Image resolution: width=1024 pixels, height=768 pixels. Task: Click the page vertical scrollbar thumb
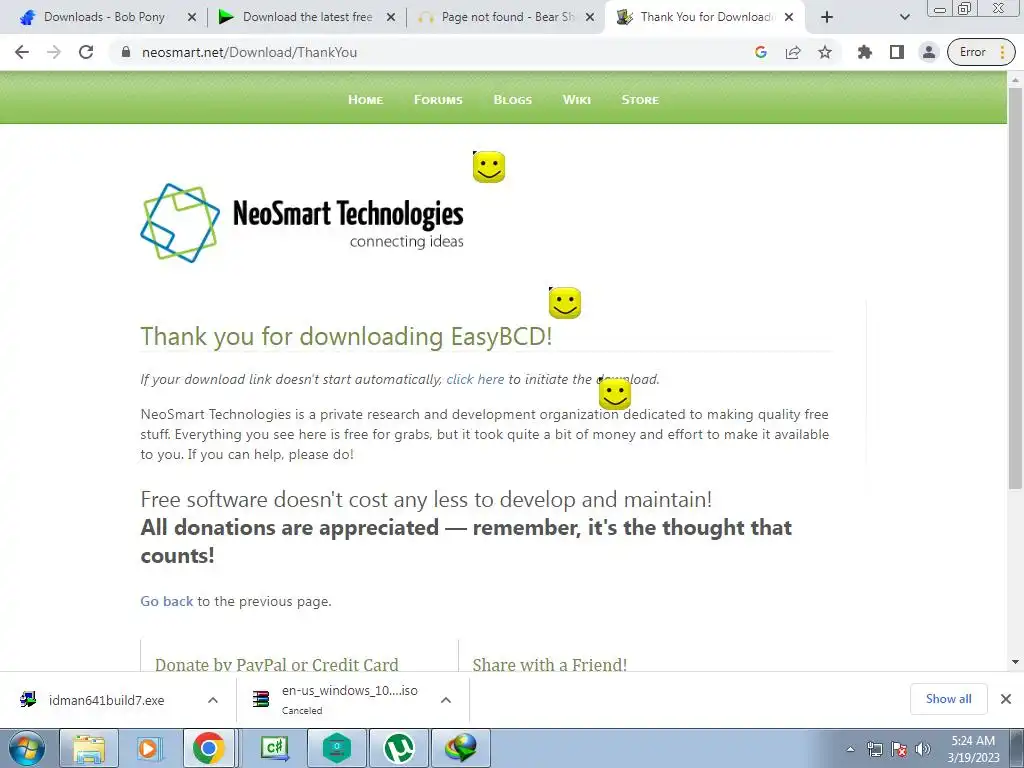coord(1015,287)
